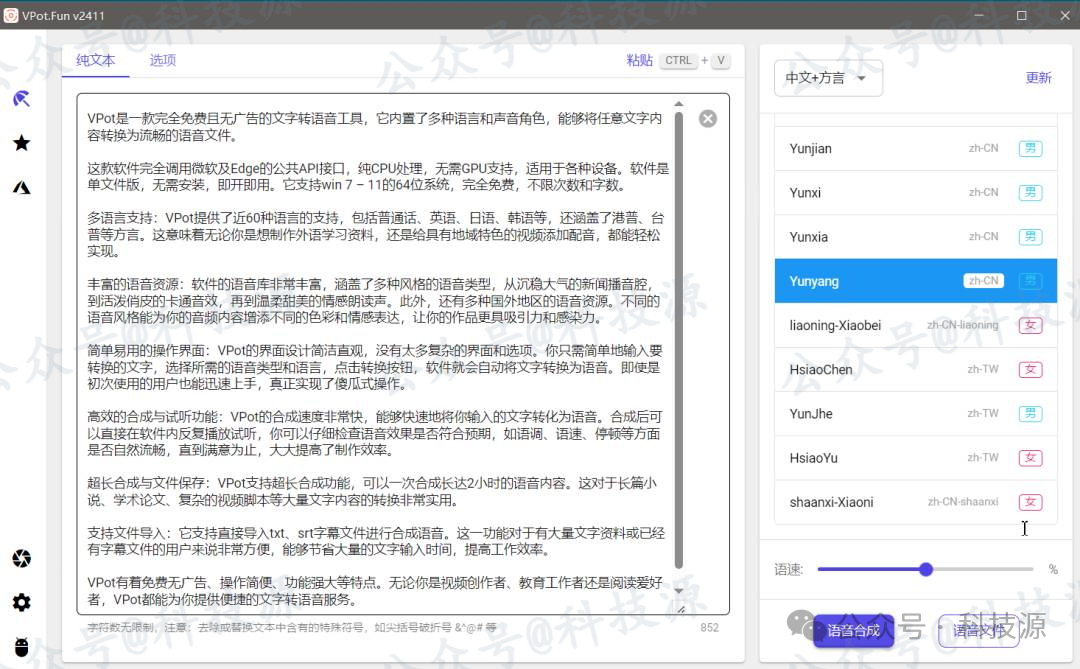
Task: Click the 女 gender badge on liaoning-Xiaobei row
Action: coord(1030,325)
